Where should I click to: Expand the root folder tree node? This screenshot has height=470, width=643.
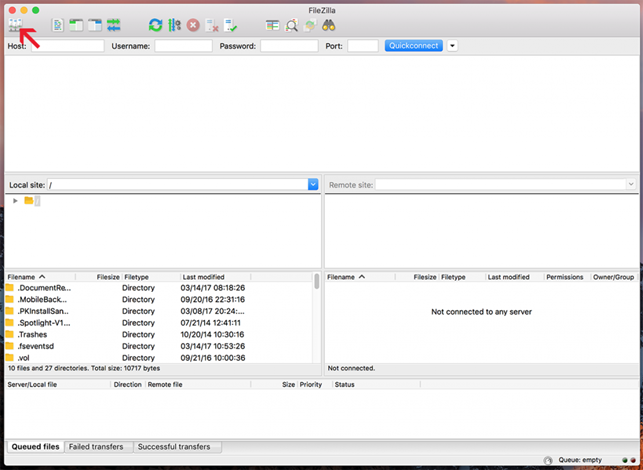[x=15, y=201]
